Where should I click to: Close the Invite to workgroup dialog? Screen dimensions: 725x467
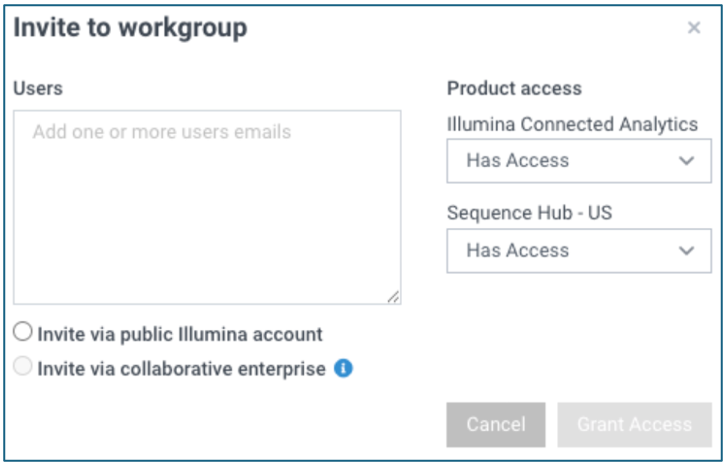click(x=694, y=28)
